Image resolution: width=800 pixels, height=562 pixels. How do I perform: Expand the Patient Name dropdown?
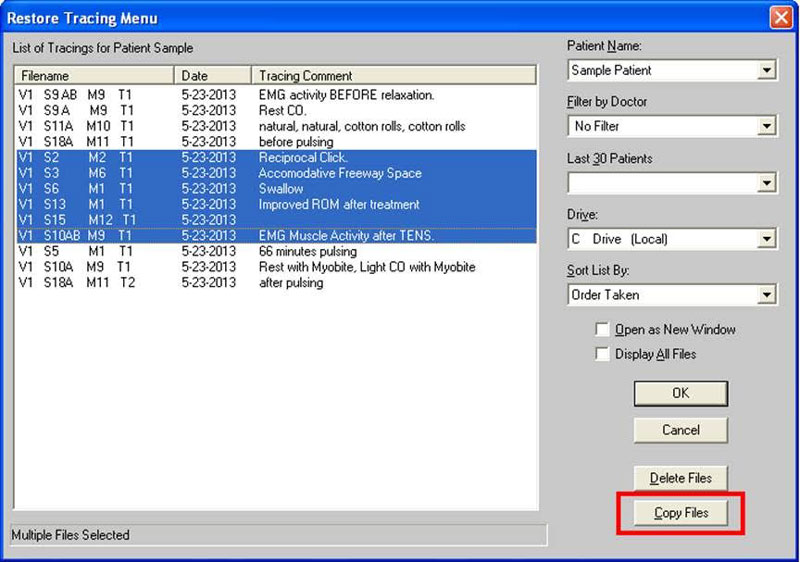point(766,71)
